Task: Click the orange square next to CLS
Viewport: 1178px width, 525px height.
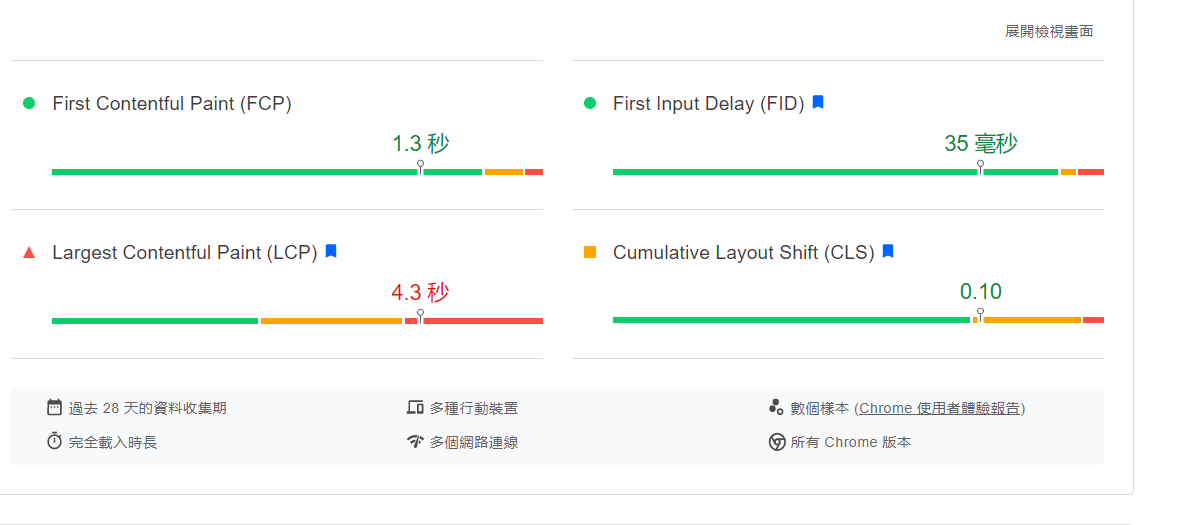Action: tap(589, 252)
